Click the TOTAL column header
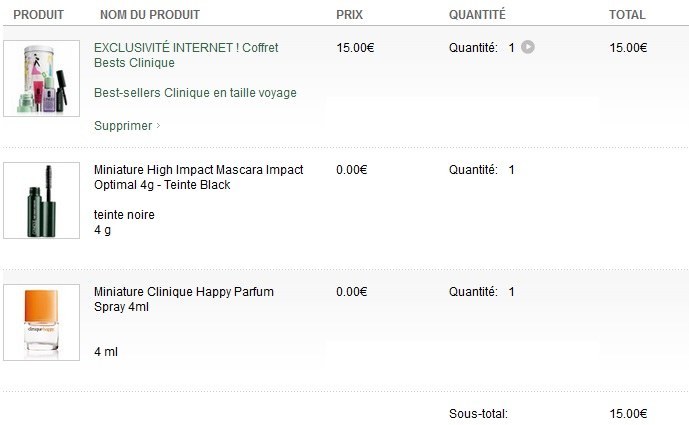The height and width of the screenshot is (425, 689). pos(627,15)
